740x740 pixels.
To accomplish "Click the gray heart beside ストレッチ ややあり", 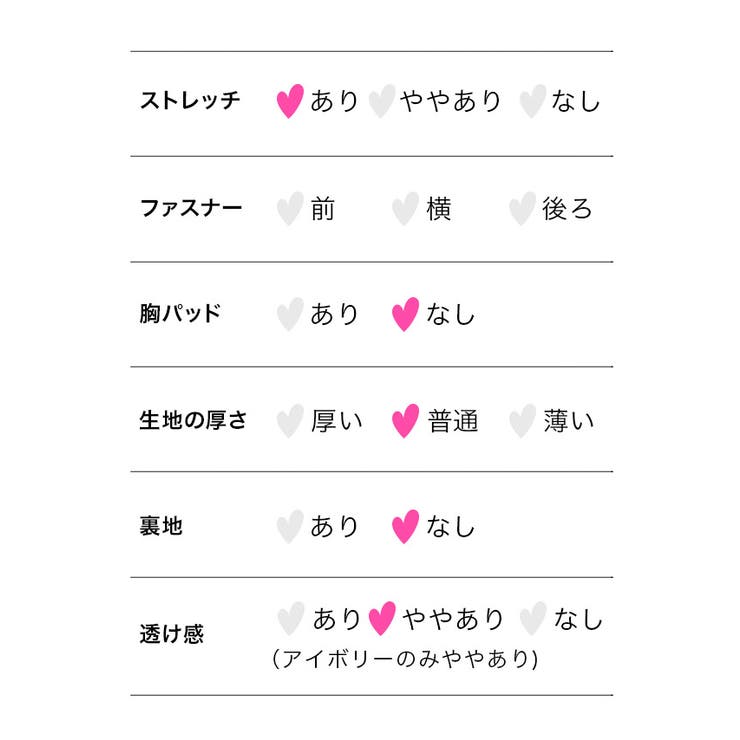I will pos(381,102).
